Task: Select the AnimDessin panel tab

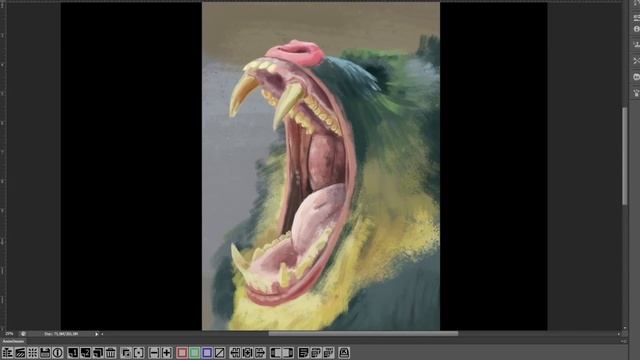Action: 13,341
